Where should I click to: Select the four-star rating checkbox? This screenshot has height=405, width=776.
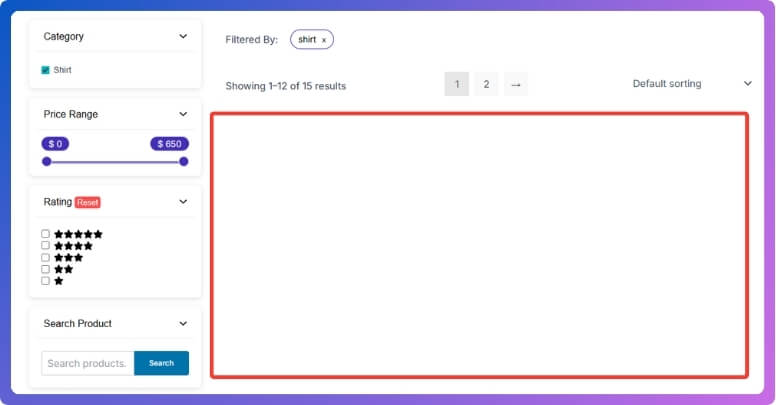(46, 245)
